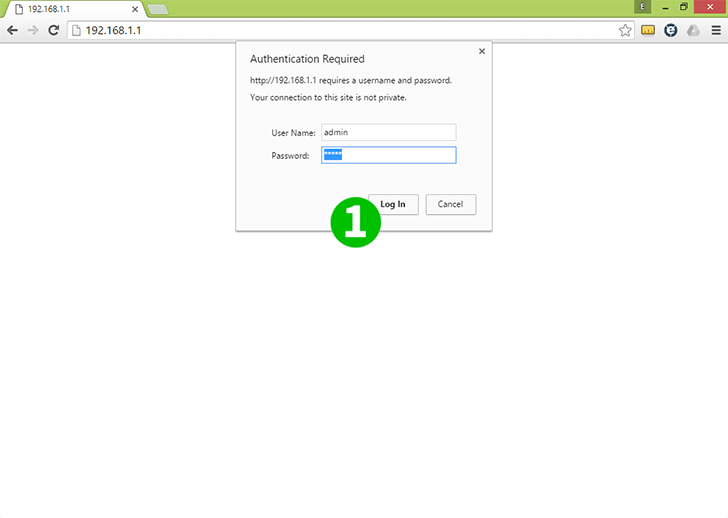Click the browser Forward arrow

pos(33,30)
